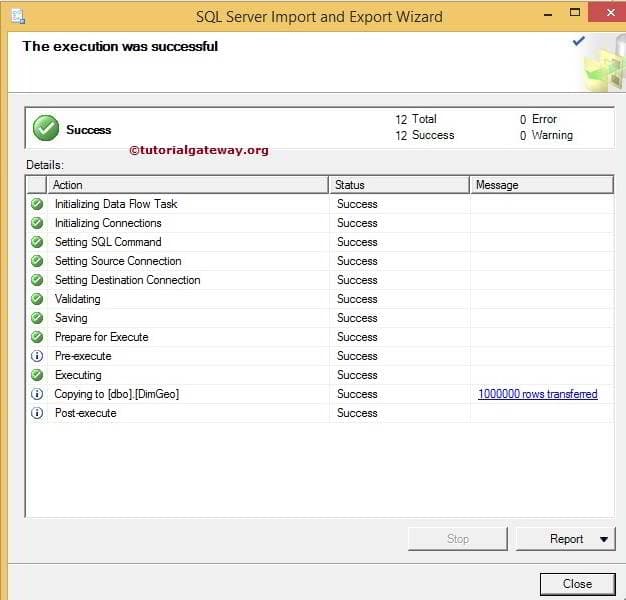
Task: Click the info icon beside Post-execute
Action: coord(37,413)
